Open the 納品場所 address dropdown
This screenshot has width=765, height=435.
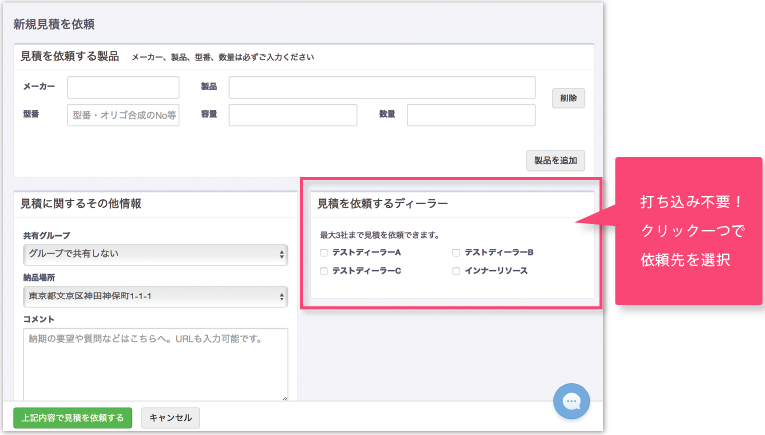(x=155, y=297)
